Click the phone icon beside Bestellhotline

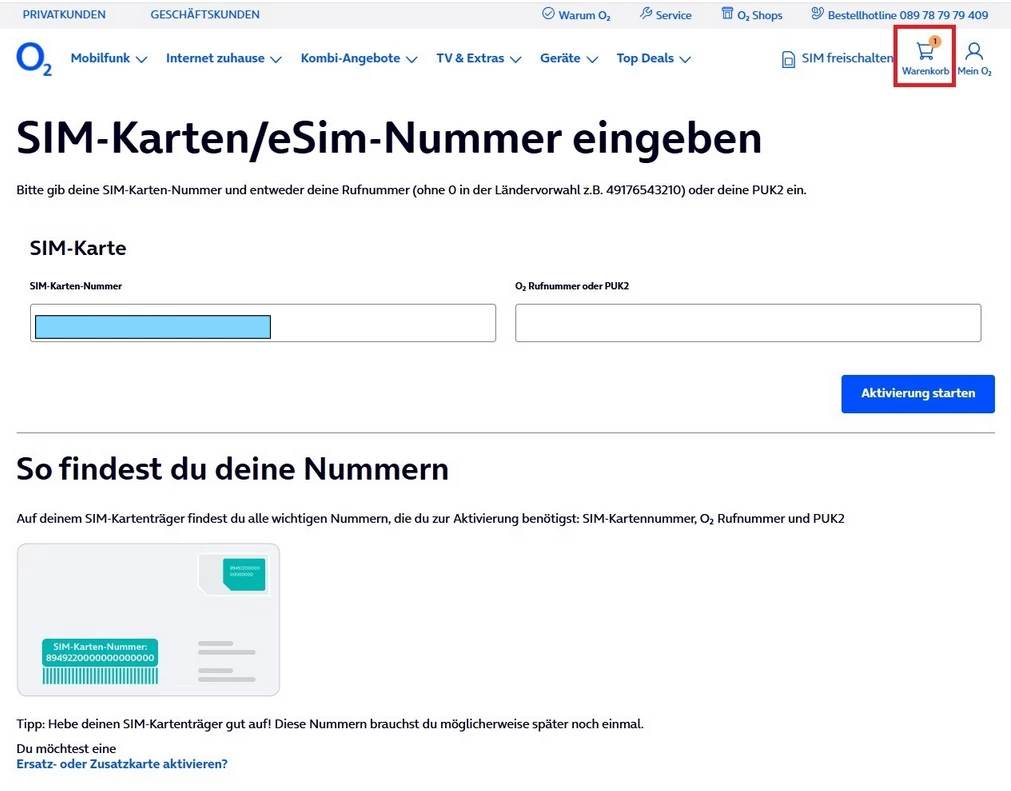pos(817,14)
